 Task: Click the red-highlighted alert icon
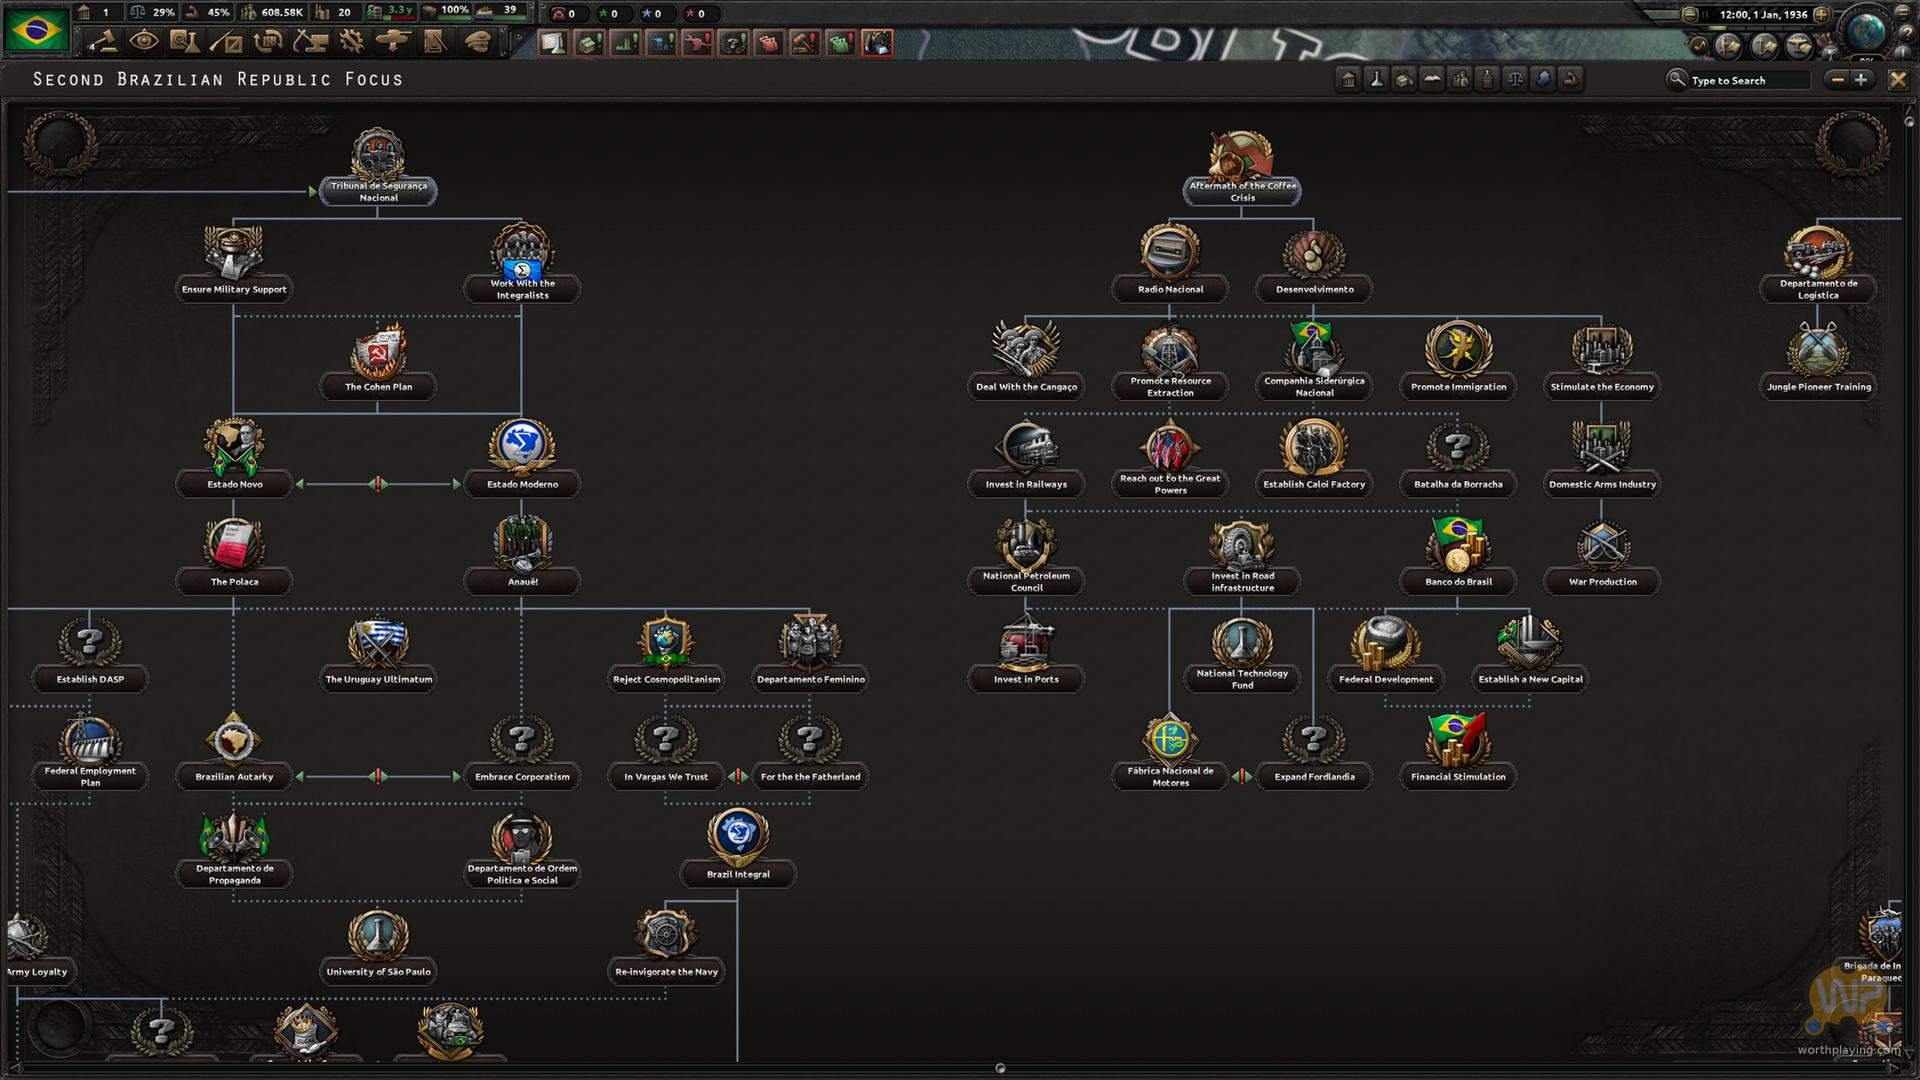(x=877, y=43)
